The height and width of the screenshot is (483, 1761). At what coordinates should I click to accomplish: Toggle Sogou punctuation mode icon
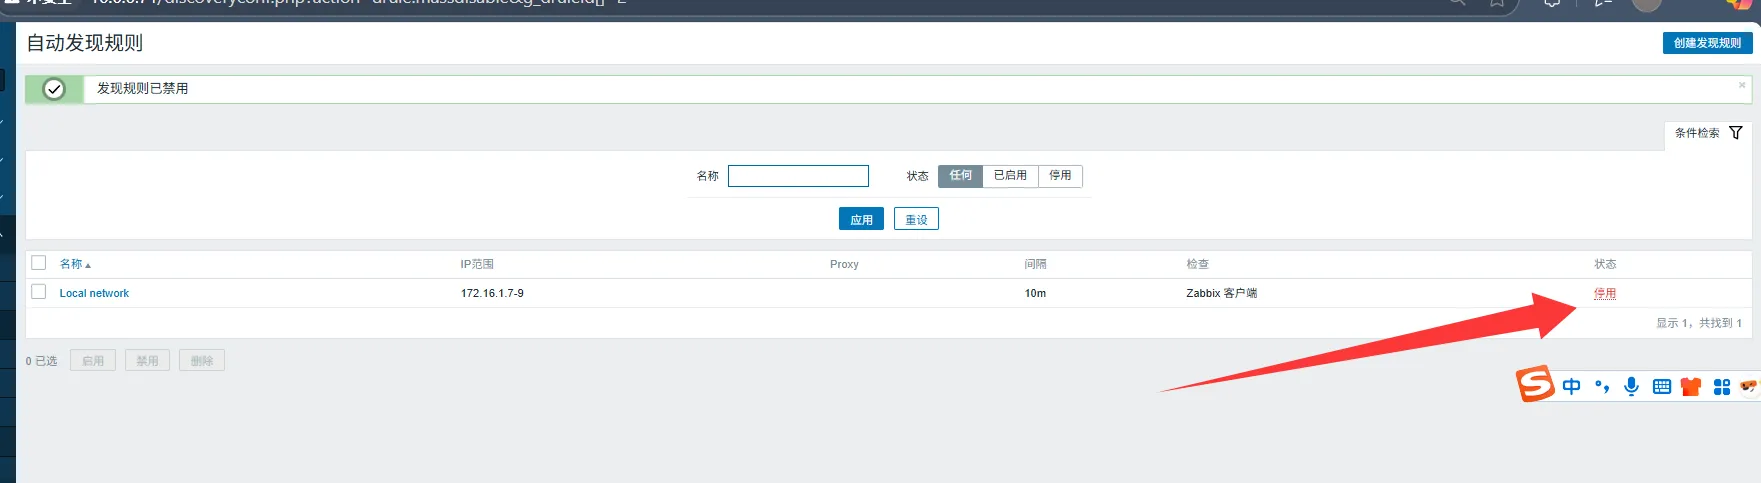pos(1602,387)
